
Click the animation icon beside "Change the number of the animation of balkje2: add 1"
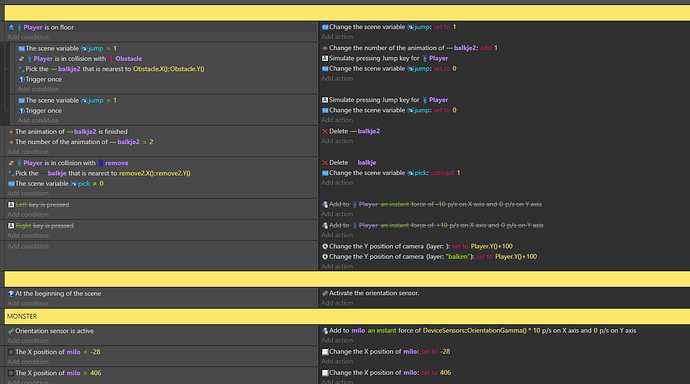point(325,48)
